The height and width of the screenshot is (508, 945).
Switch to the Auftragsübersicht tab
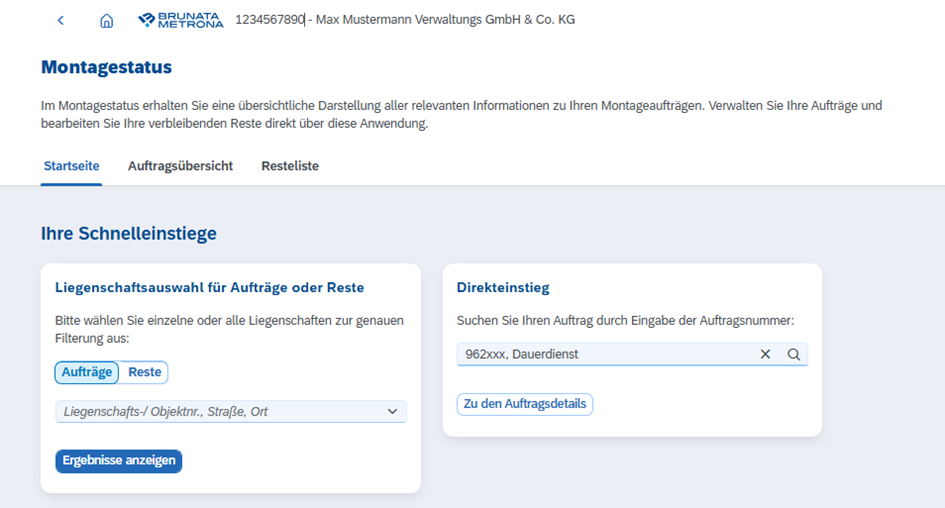point(180,166)
